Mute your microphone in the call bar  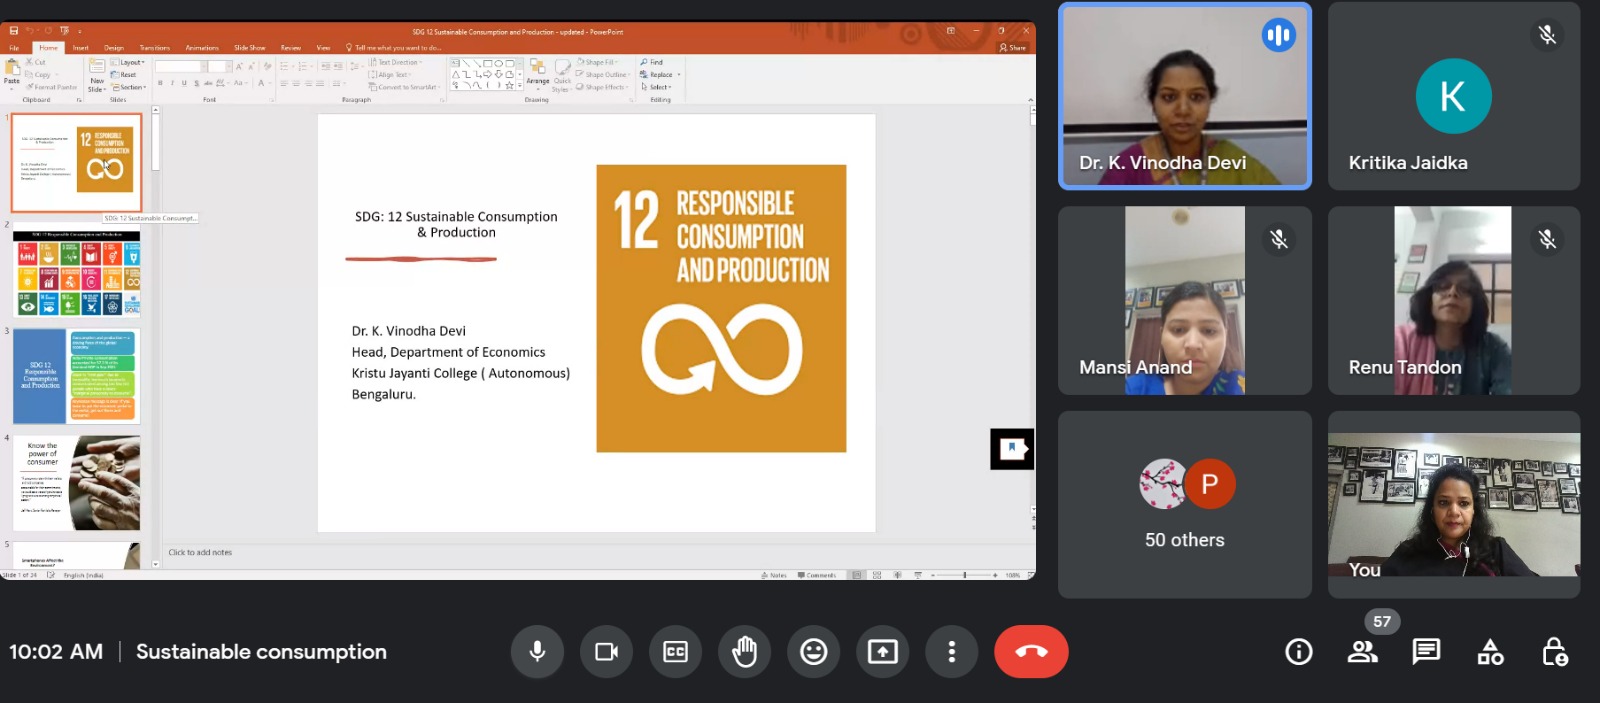[x=537, y=652]
